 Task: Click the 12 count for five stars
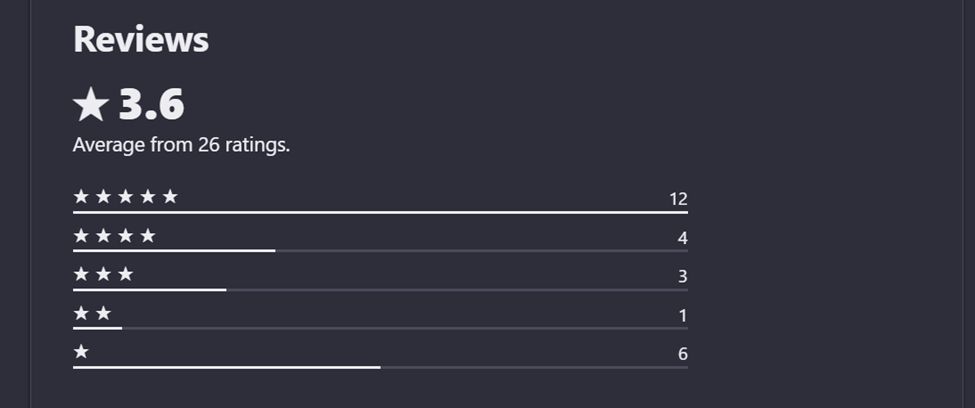[x=678, y=199]
